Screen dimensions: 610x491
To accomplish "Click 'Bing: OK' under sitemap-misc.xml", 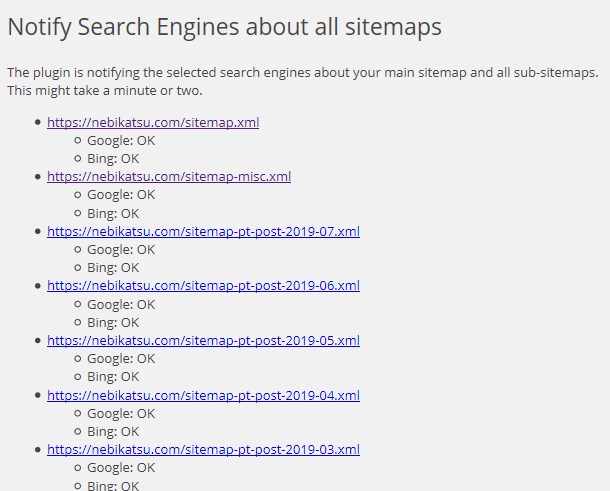I will tap(113, 213).
